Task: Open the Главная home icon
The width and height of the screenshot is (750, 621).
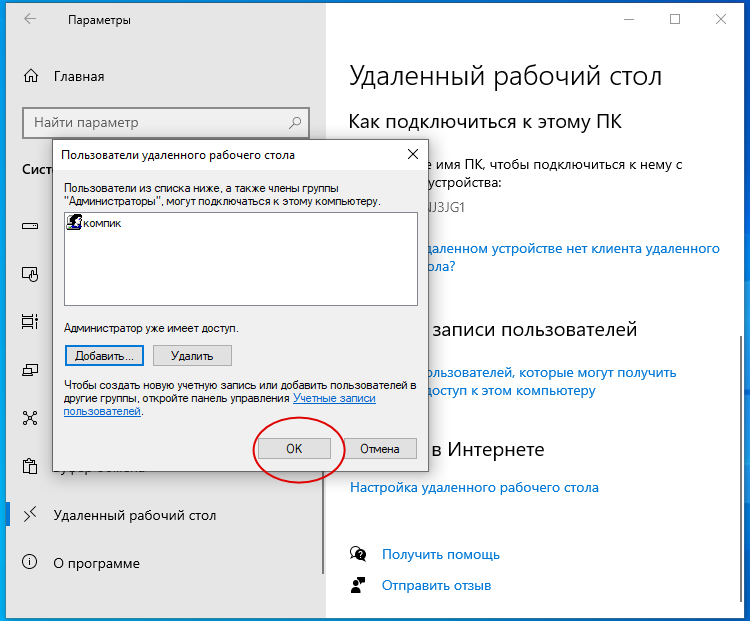Action: [31, 76]
